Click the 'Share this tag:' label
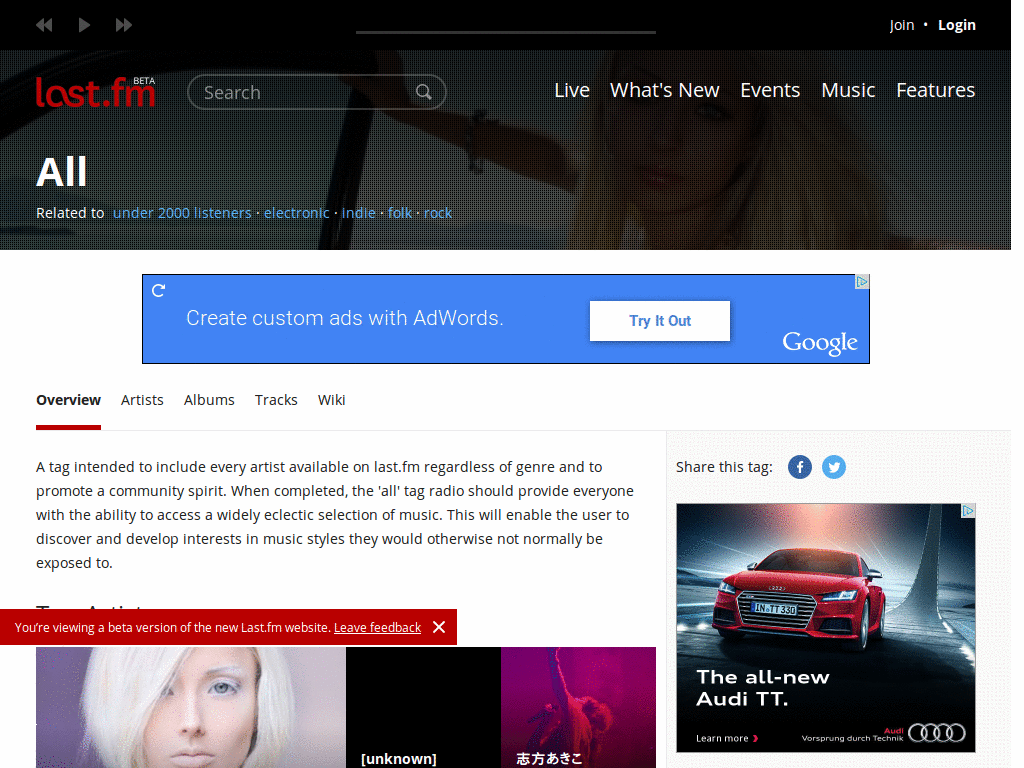The image size is (1024, 768). pos(724,467)
